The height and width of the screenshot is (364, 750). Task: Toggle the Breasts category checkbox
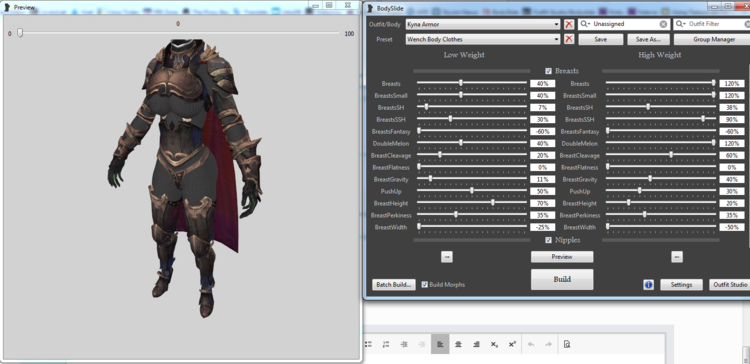click(x=549, y=71)
